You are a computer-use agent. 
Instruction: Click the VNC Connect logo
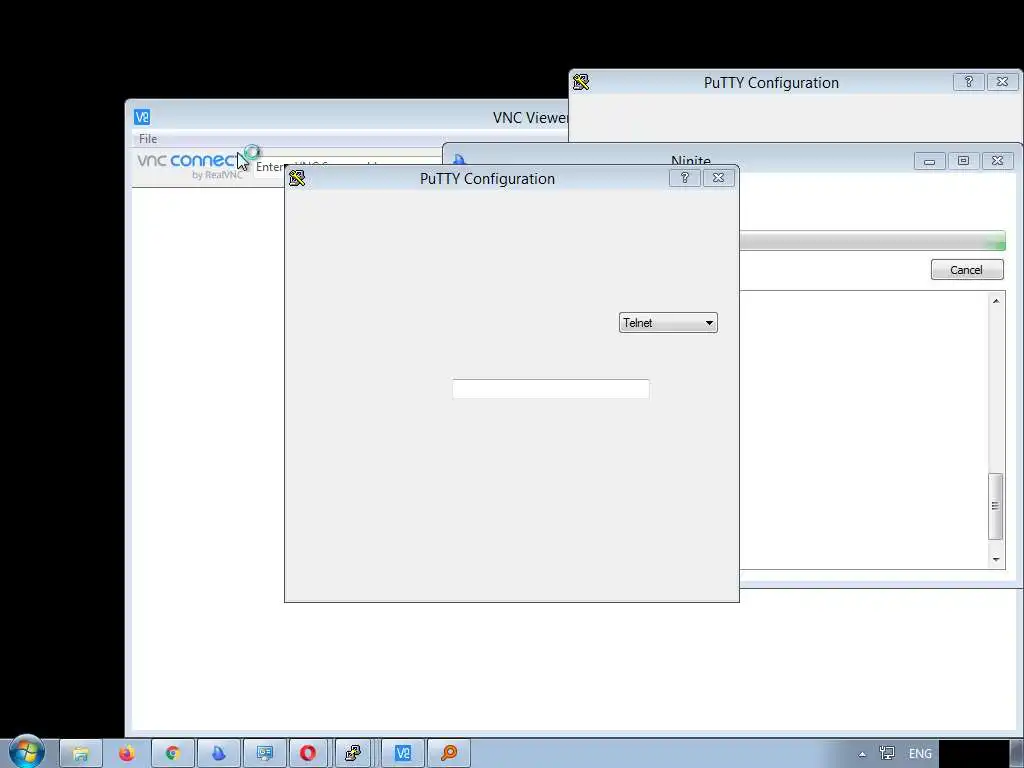[x=189, y=165]
